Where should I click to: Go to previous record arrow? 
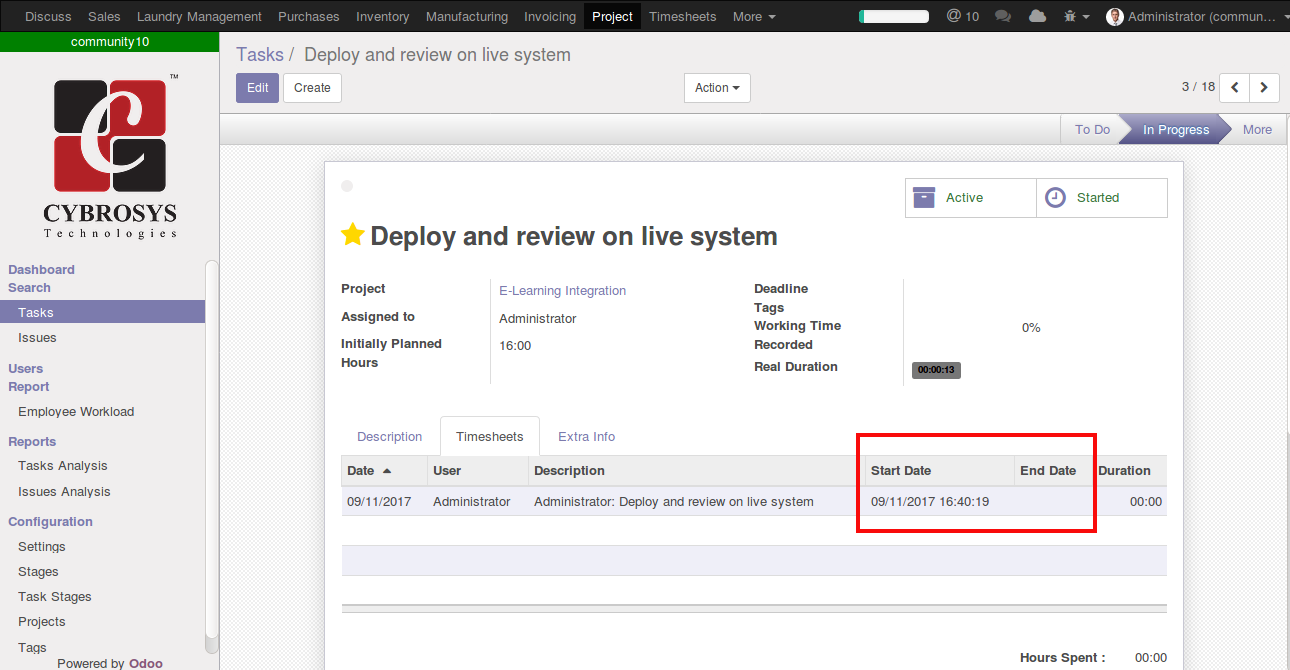(1235, 88)
